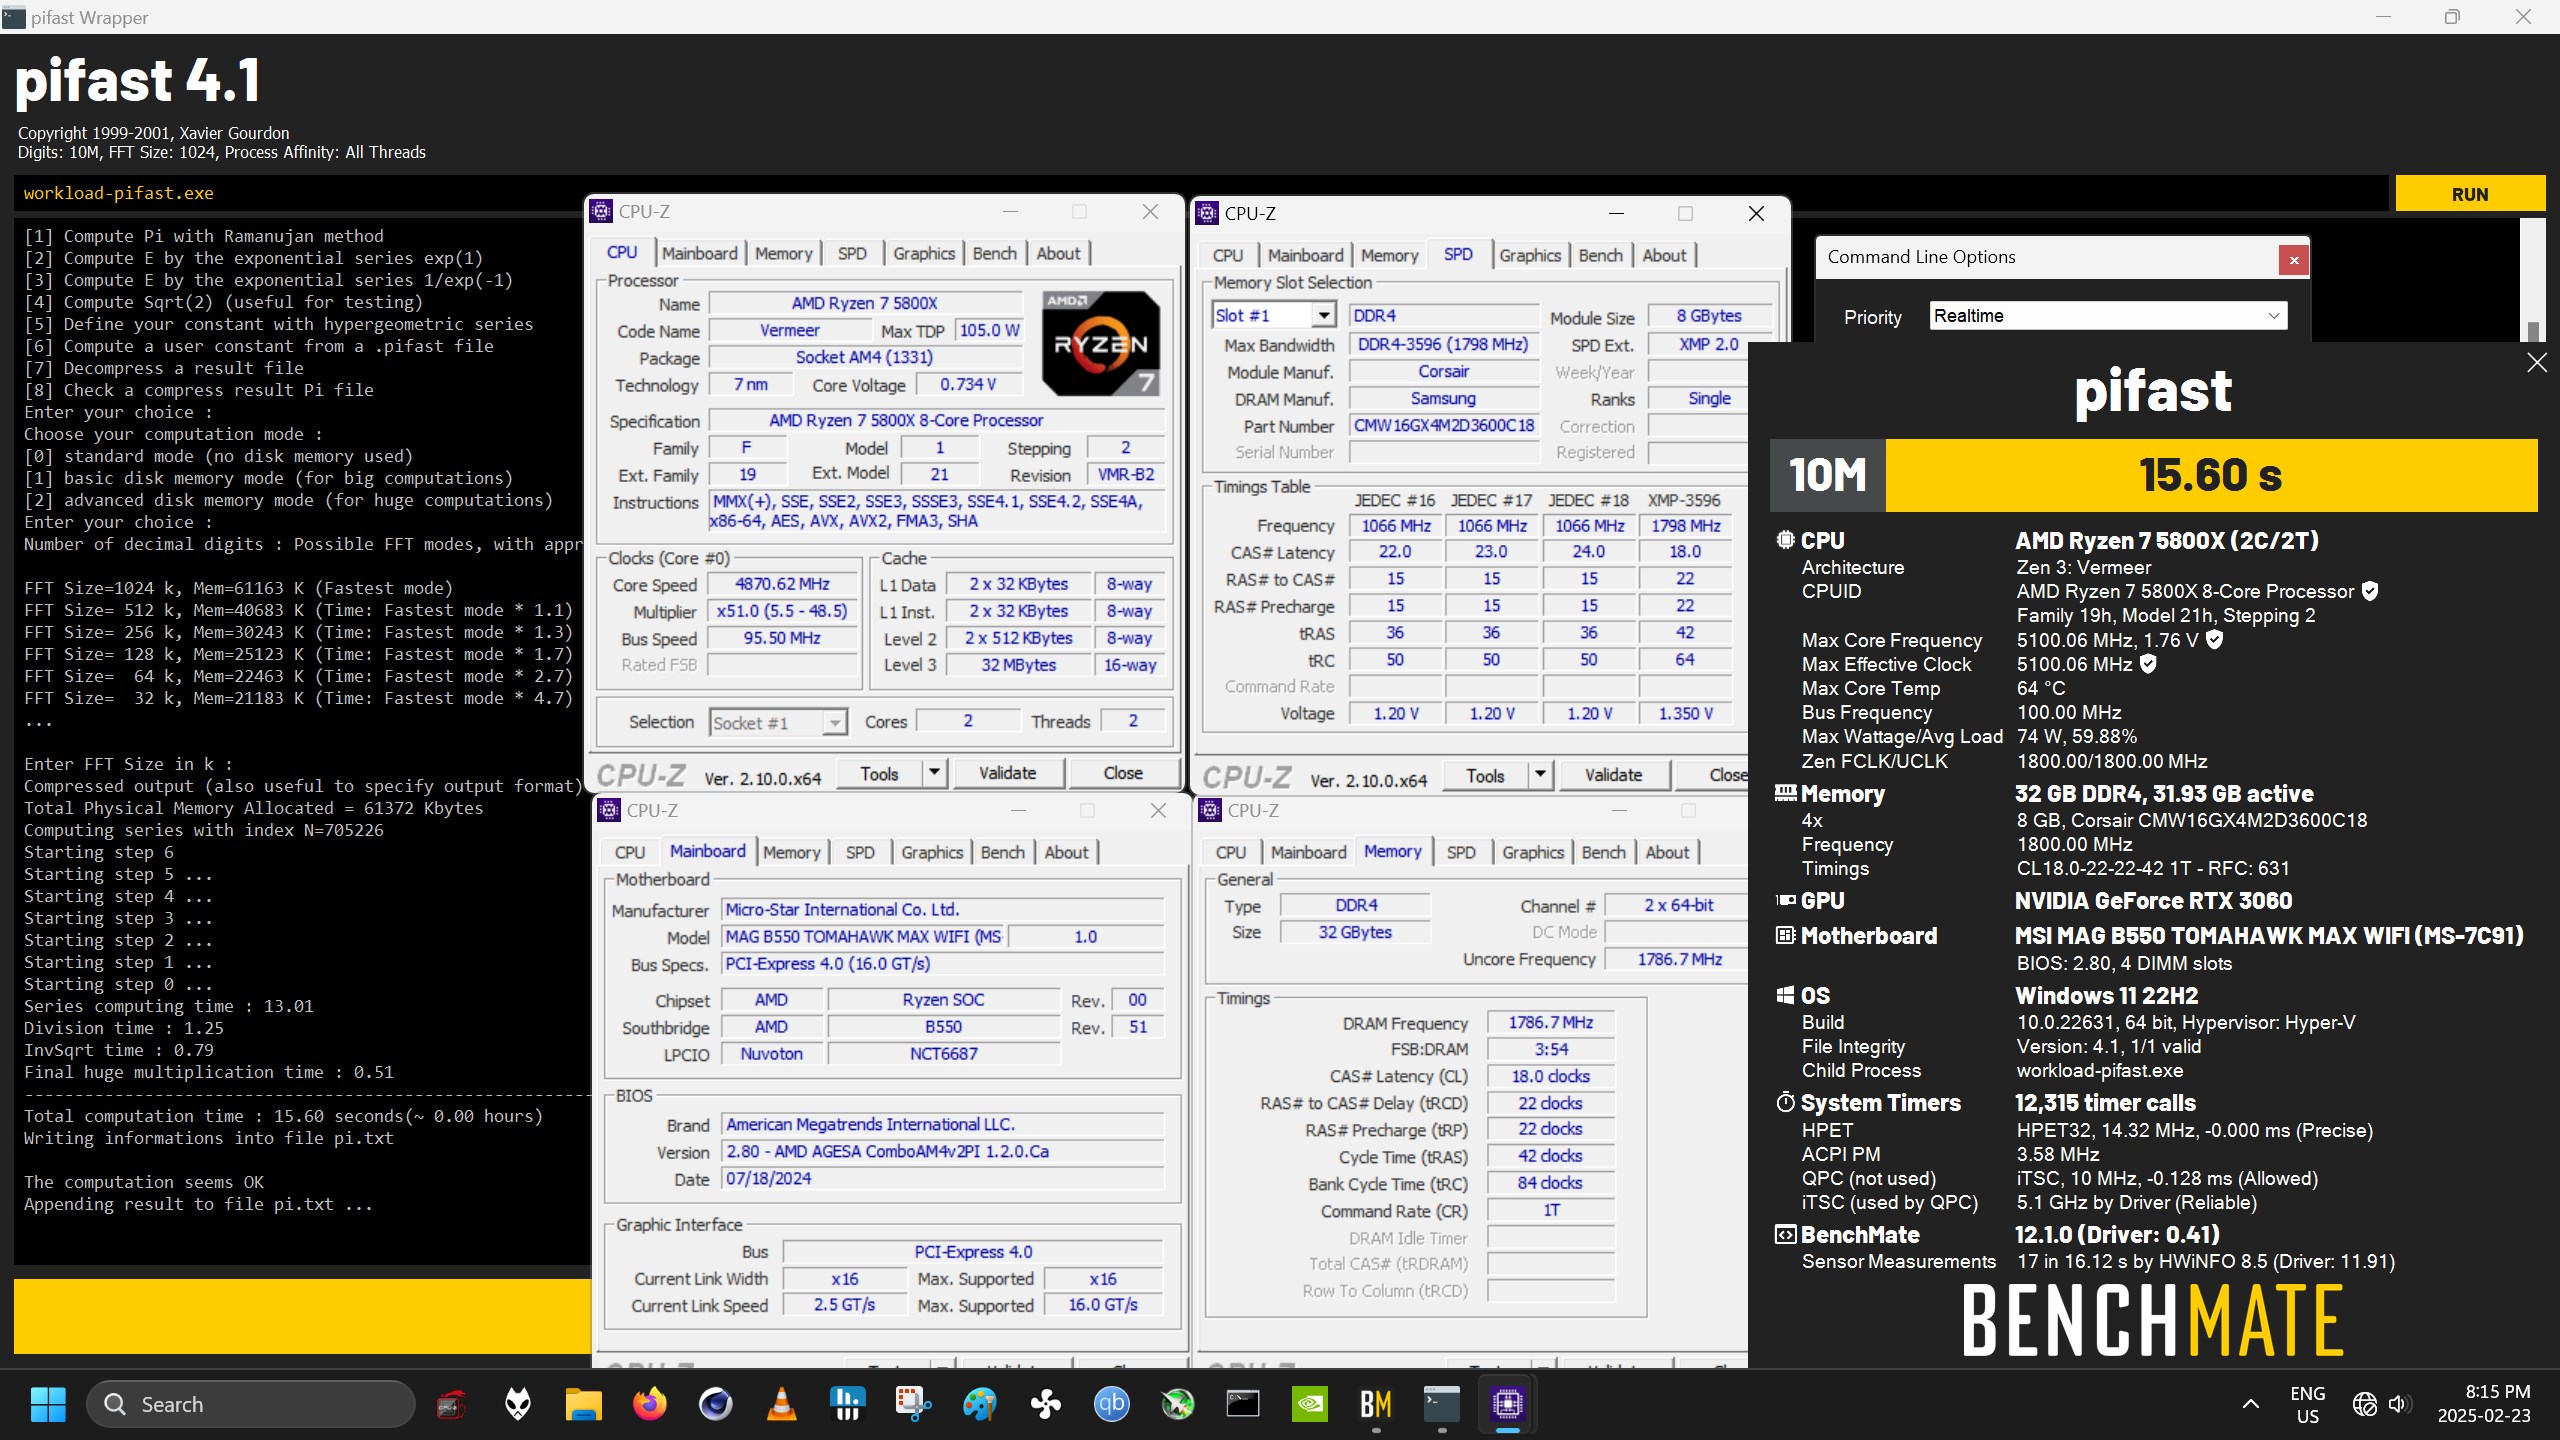Click Tools button in the CPU tab window
Viewport: 2560px width, 1440px height.
click(879, 773)
